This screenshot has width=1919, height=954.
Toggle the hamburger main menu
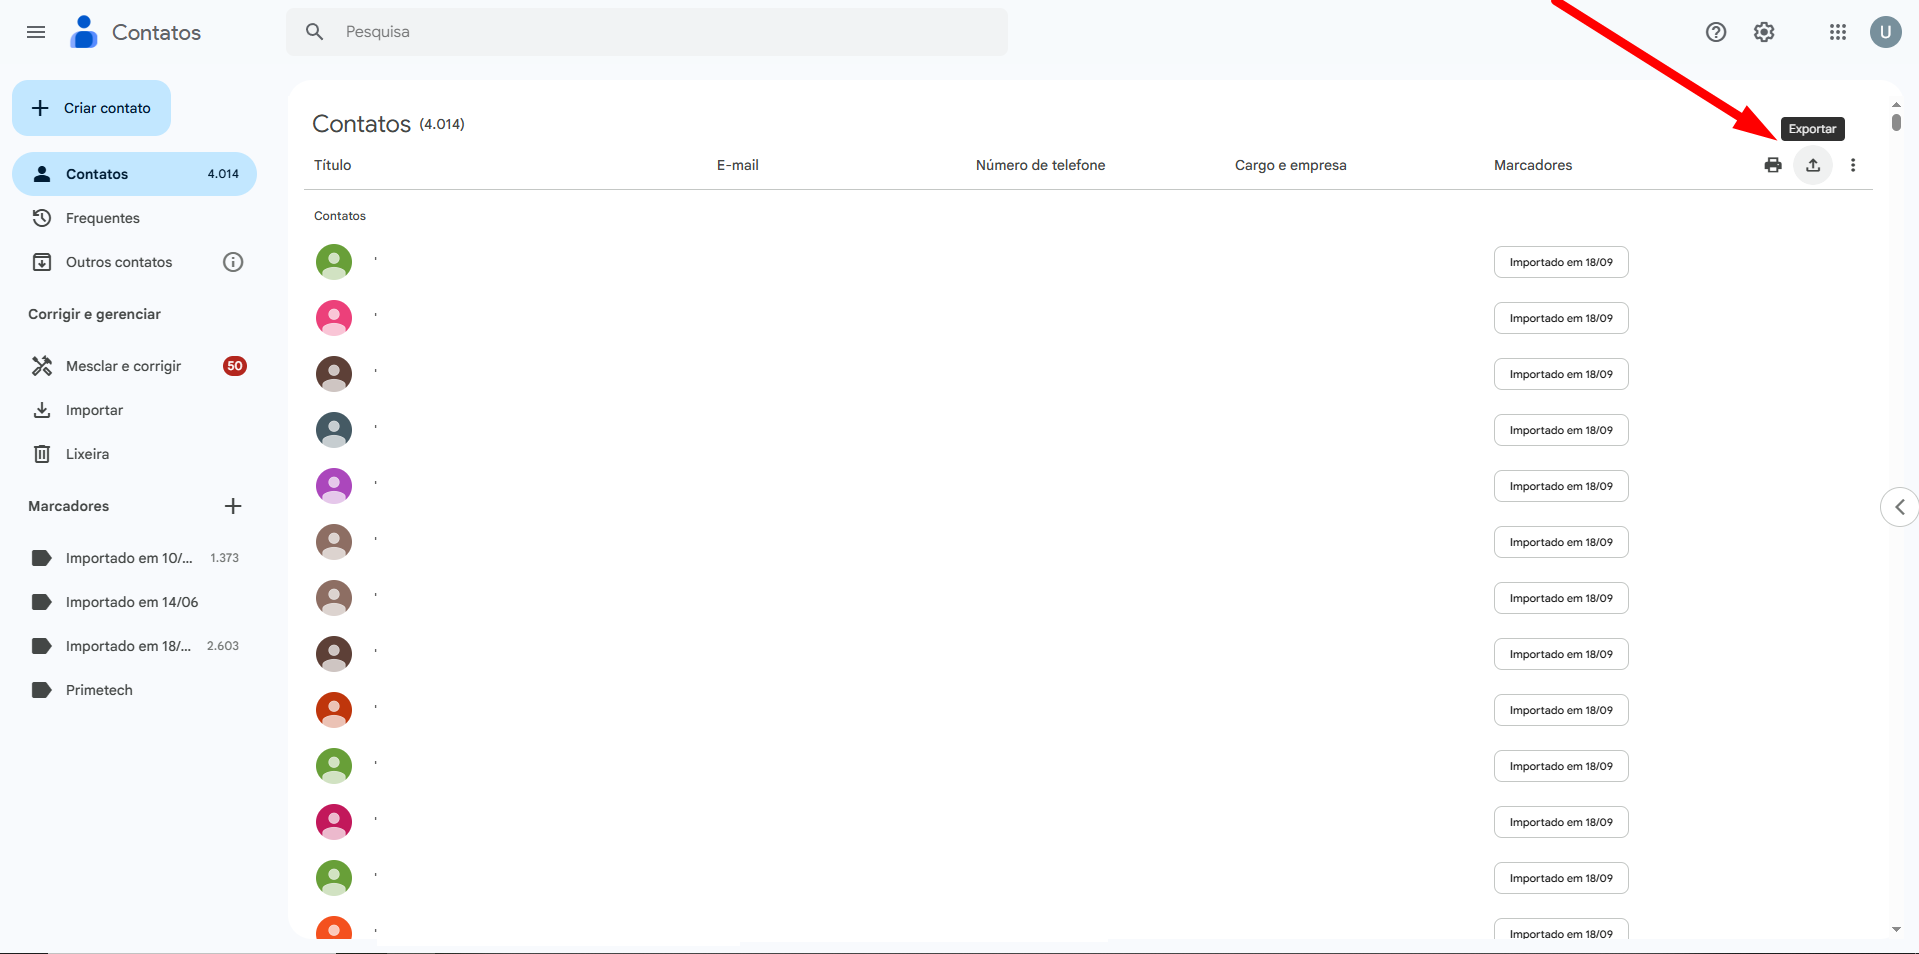pyautogui.click(x=36, y=32)
